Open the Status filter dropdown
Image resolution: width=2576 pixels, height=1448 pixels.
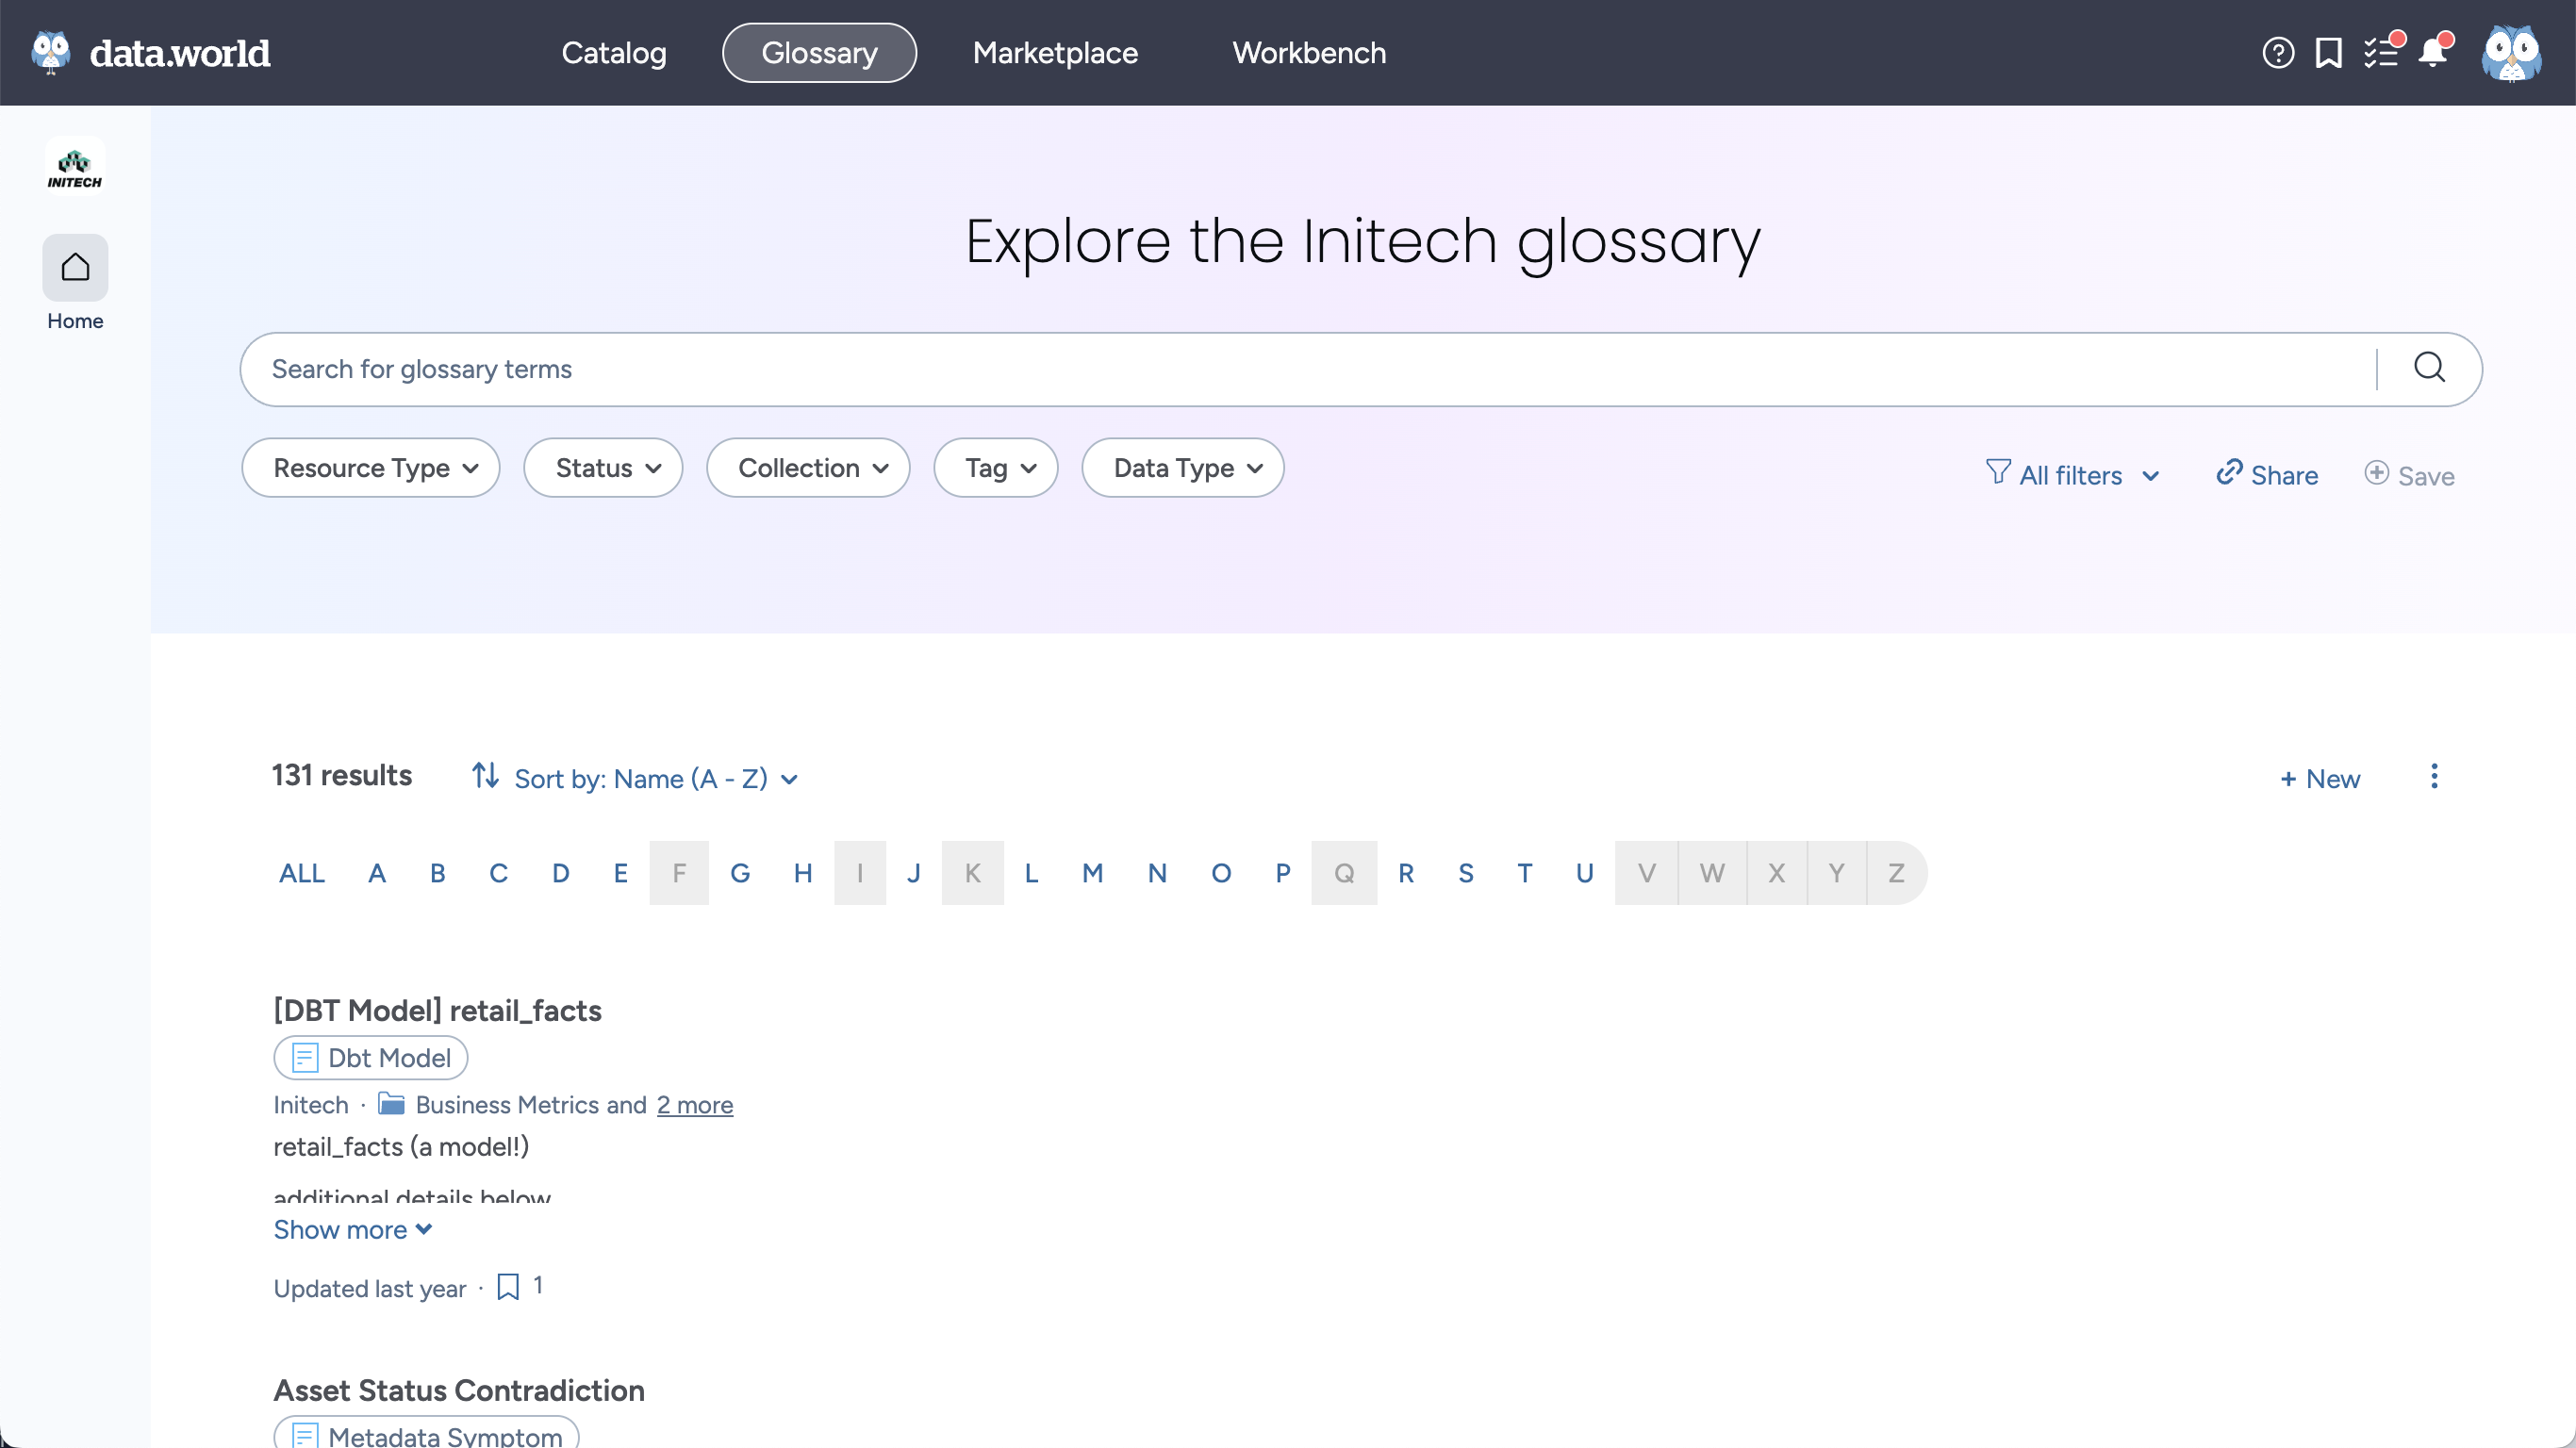point(602,467)
